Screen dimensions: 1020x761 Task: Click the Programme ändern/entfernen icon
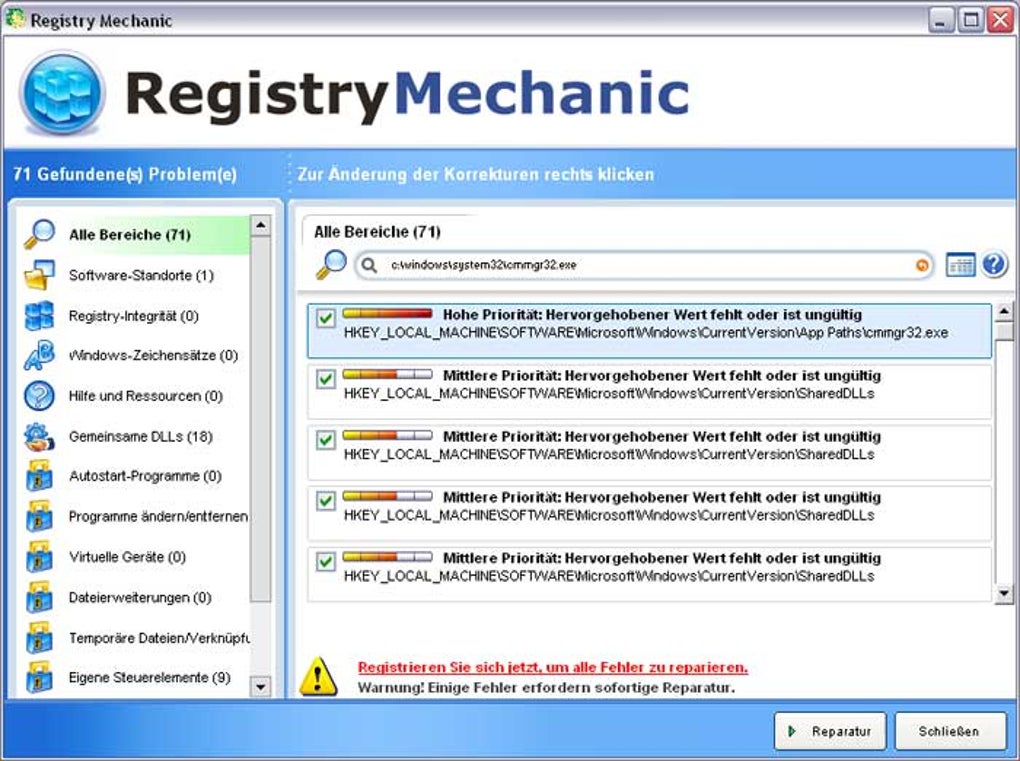pos(40,516)
